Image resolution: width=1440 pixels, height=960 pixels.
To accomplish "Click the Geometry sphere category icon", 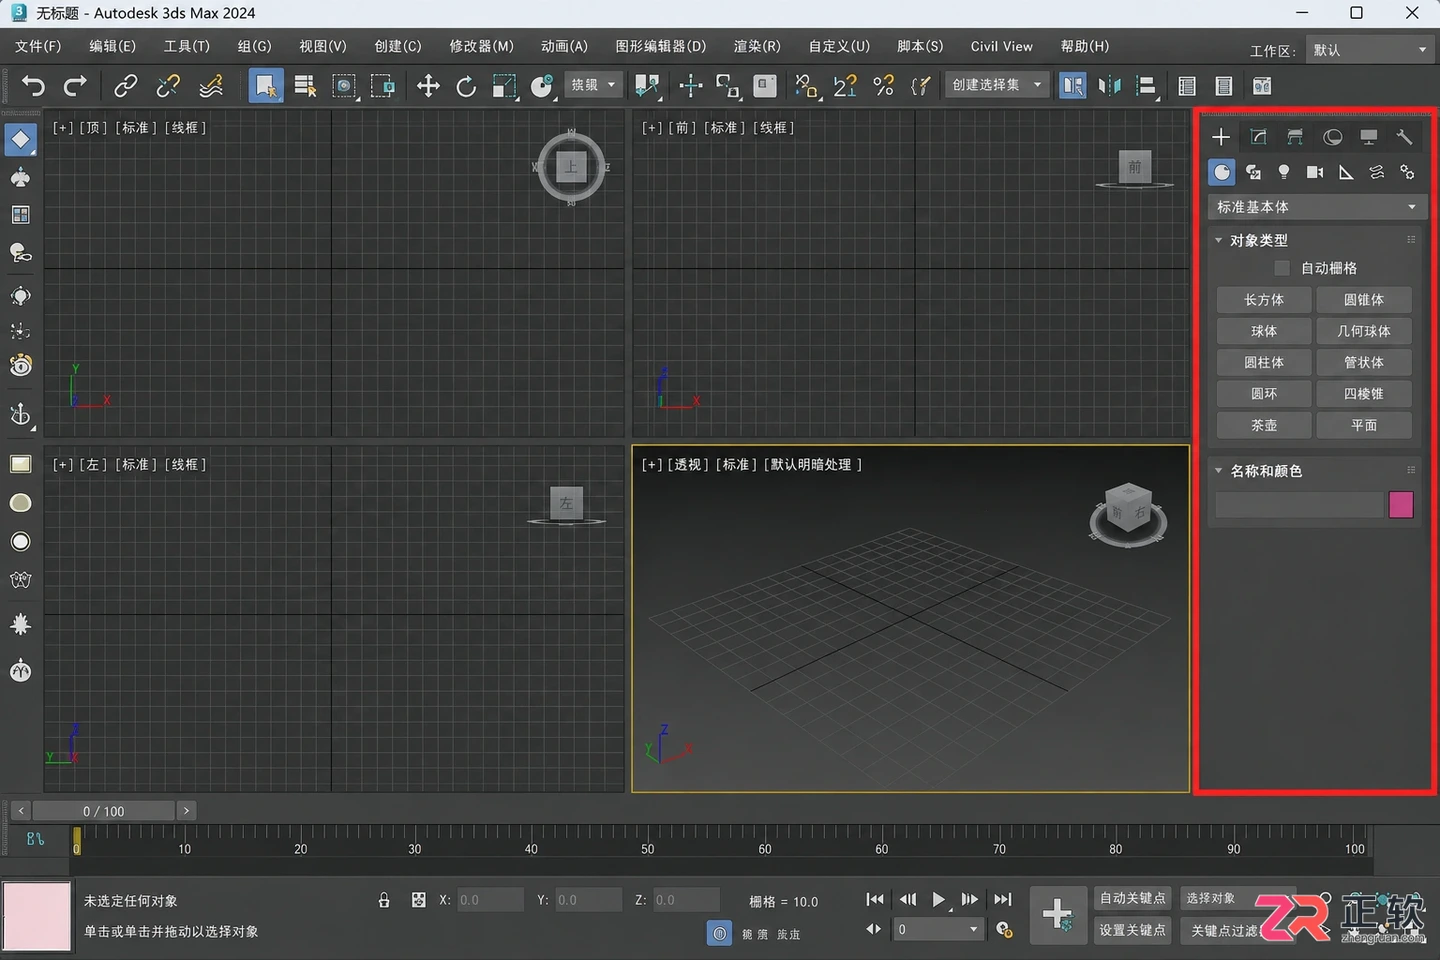I will [1222, 172].
